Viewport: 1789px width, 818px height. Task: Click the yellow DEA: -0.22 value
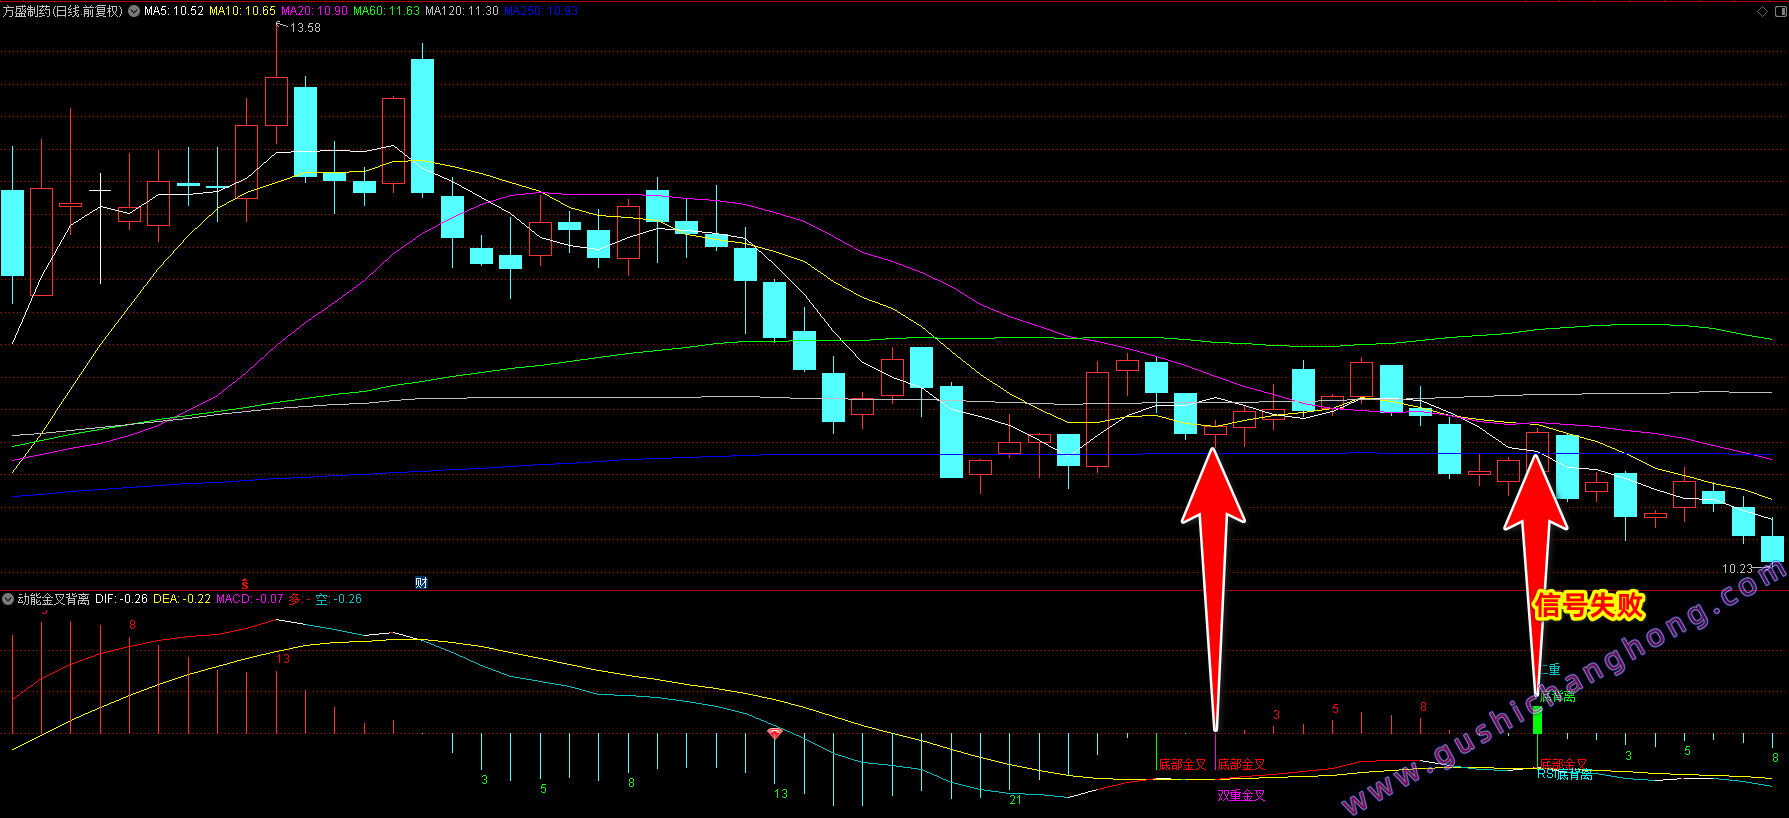(x=182, y=599)
